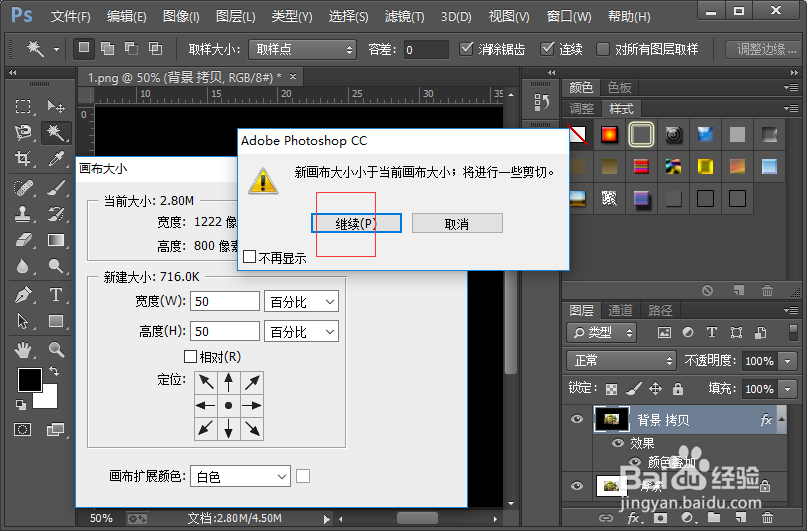Open width unit 百分比 dropdown
Image resolution: width=807 pixels, height=531 pixels.
(302, 302)
